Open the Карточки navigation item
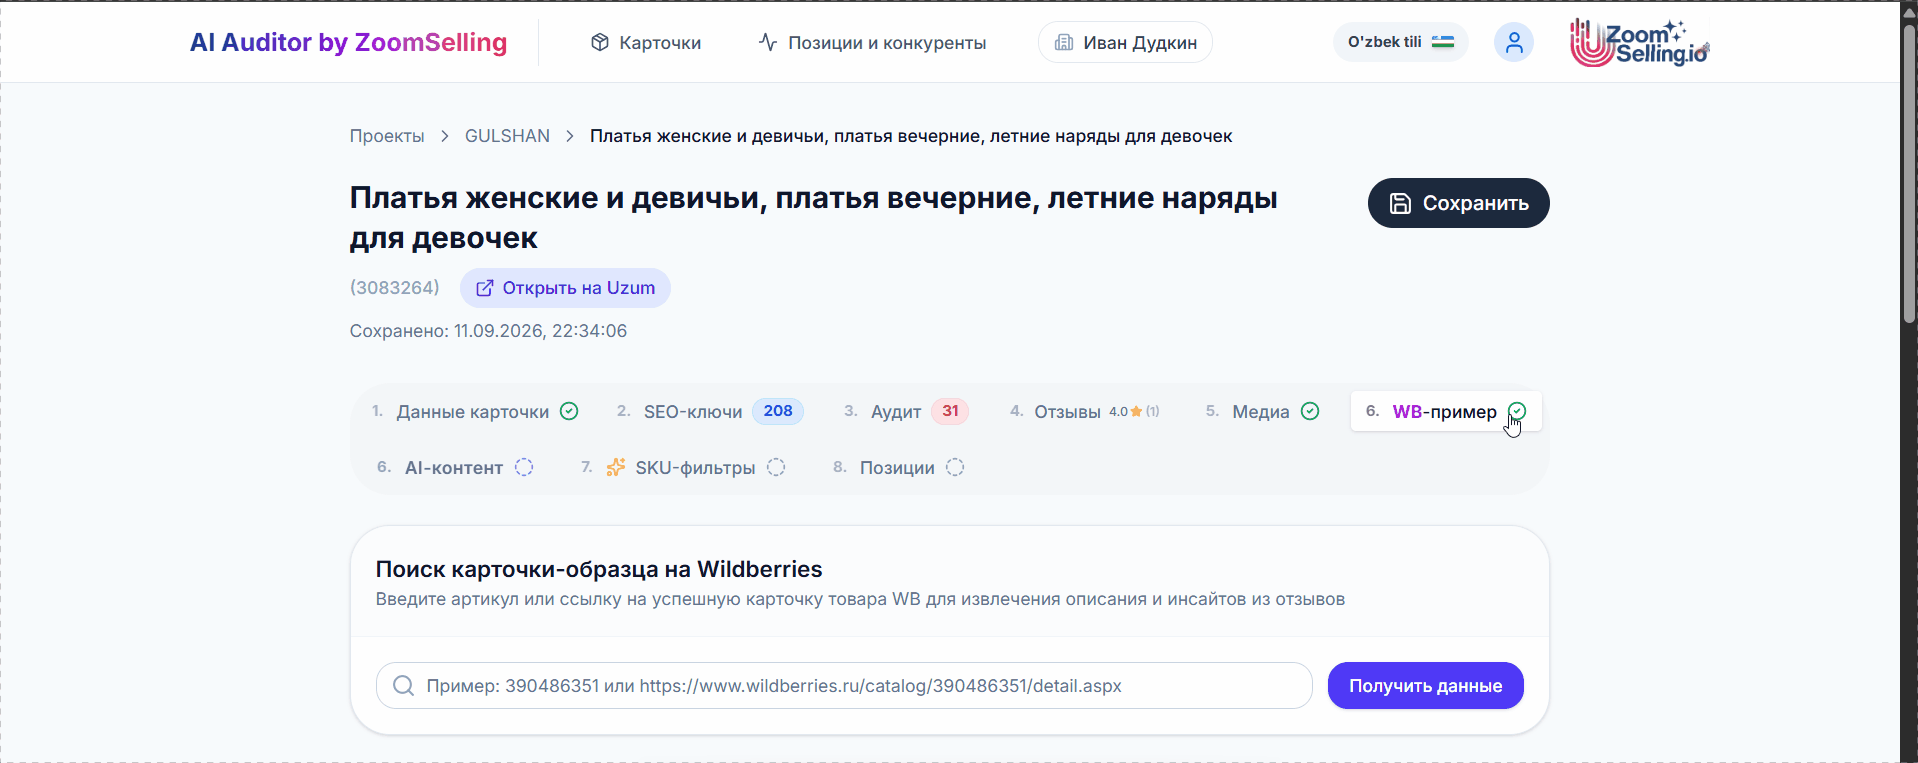 [x=646, y=42]
